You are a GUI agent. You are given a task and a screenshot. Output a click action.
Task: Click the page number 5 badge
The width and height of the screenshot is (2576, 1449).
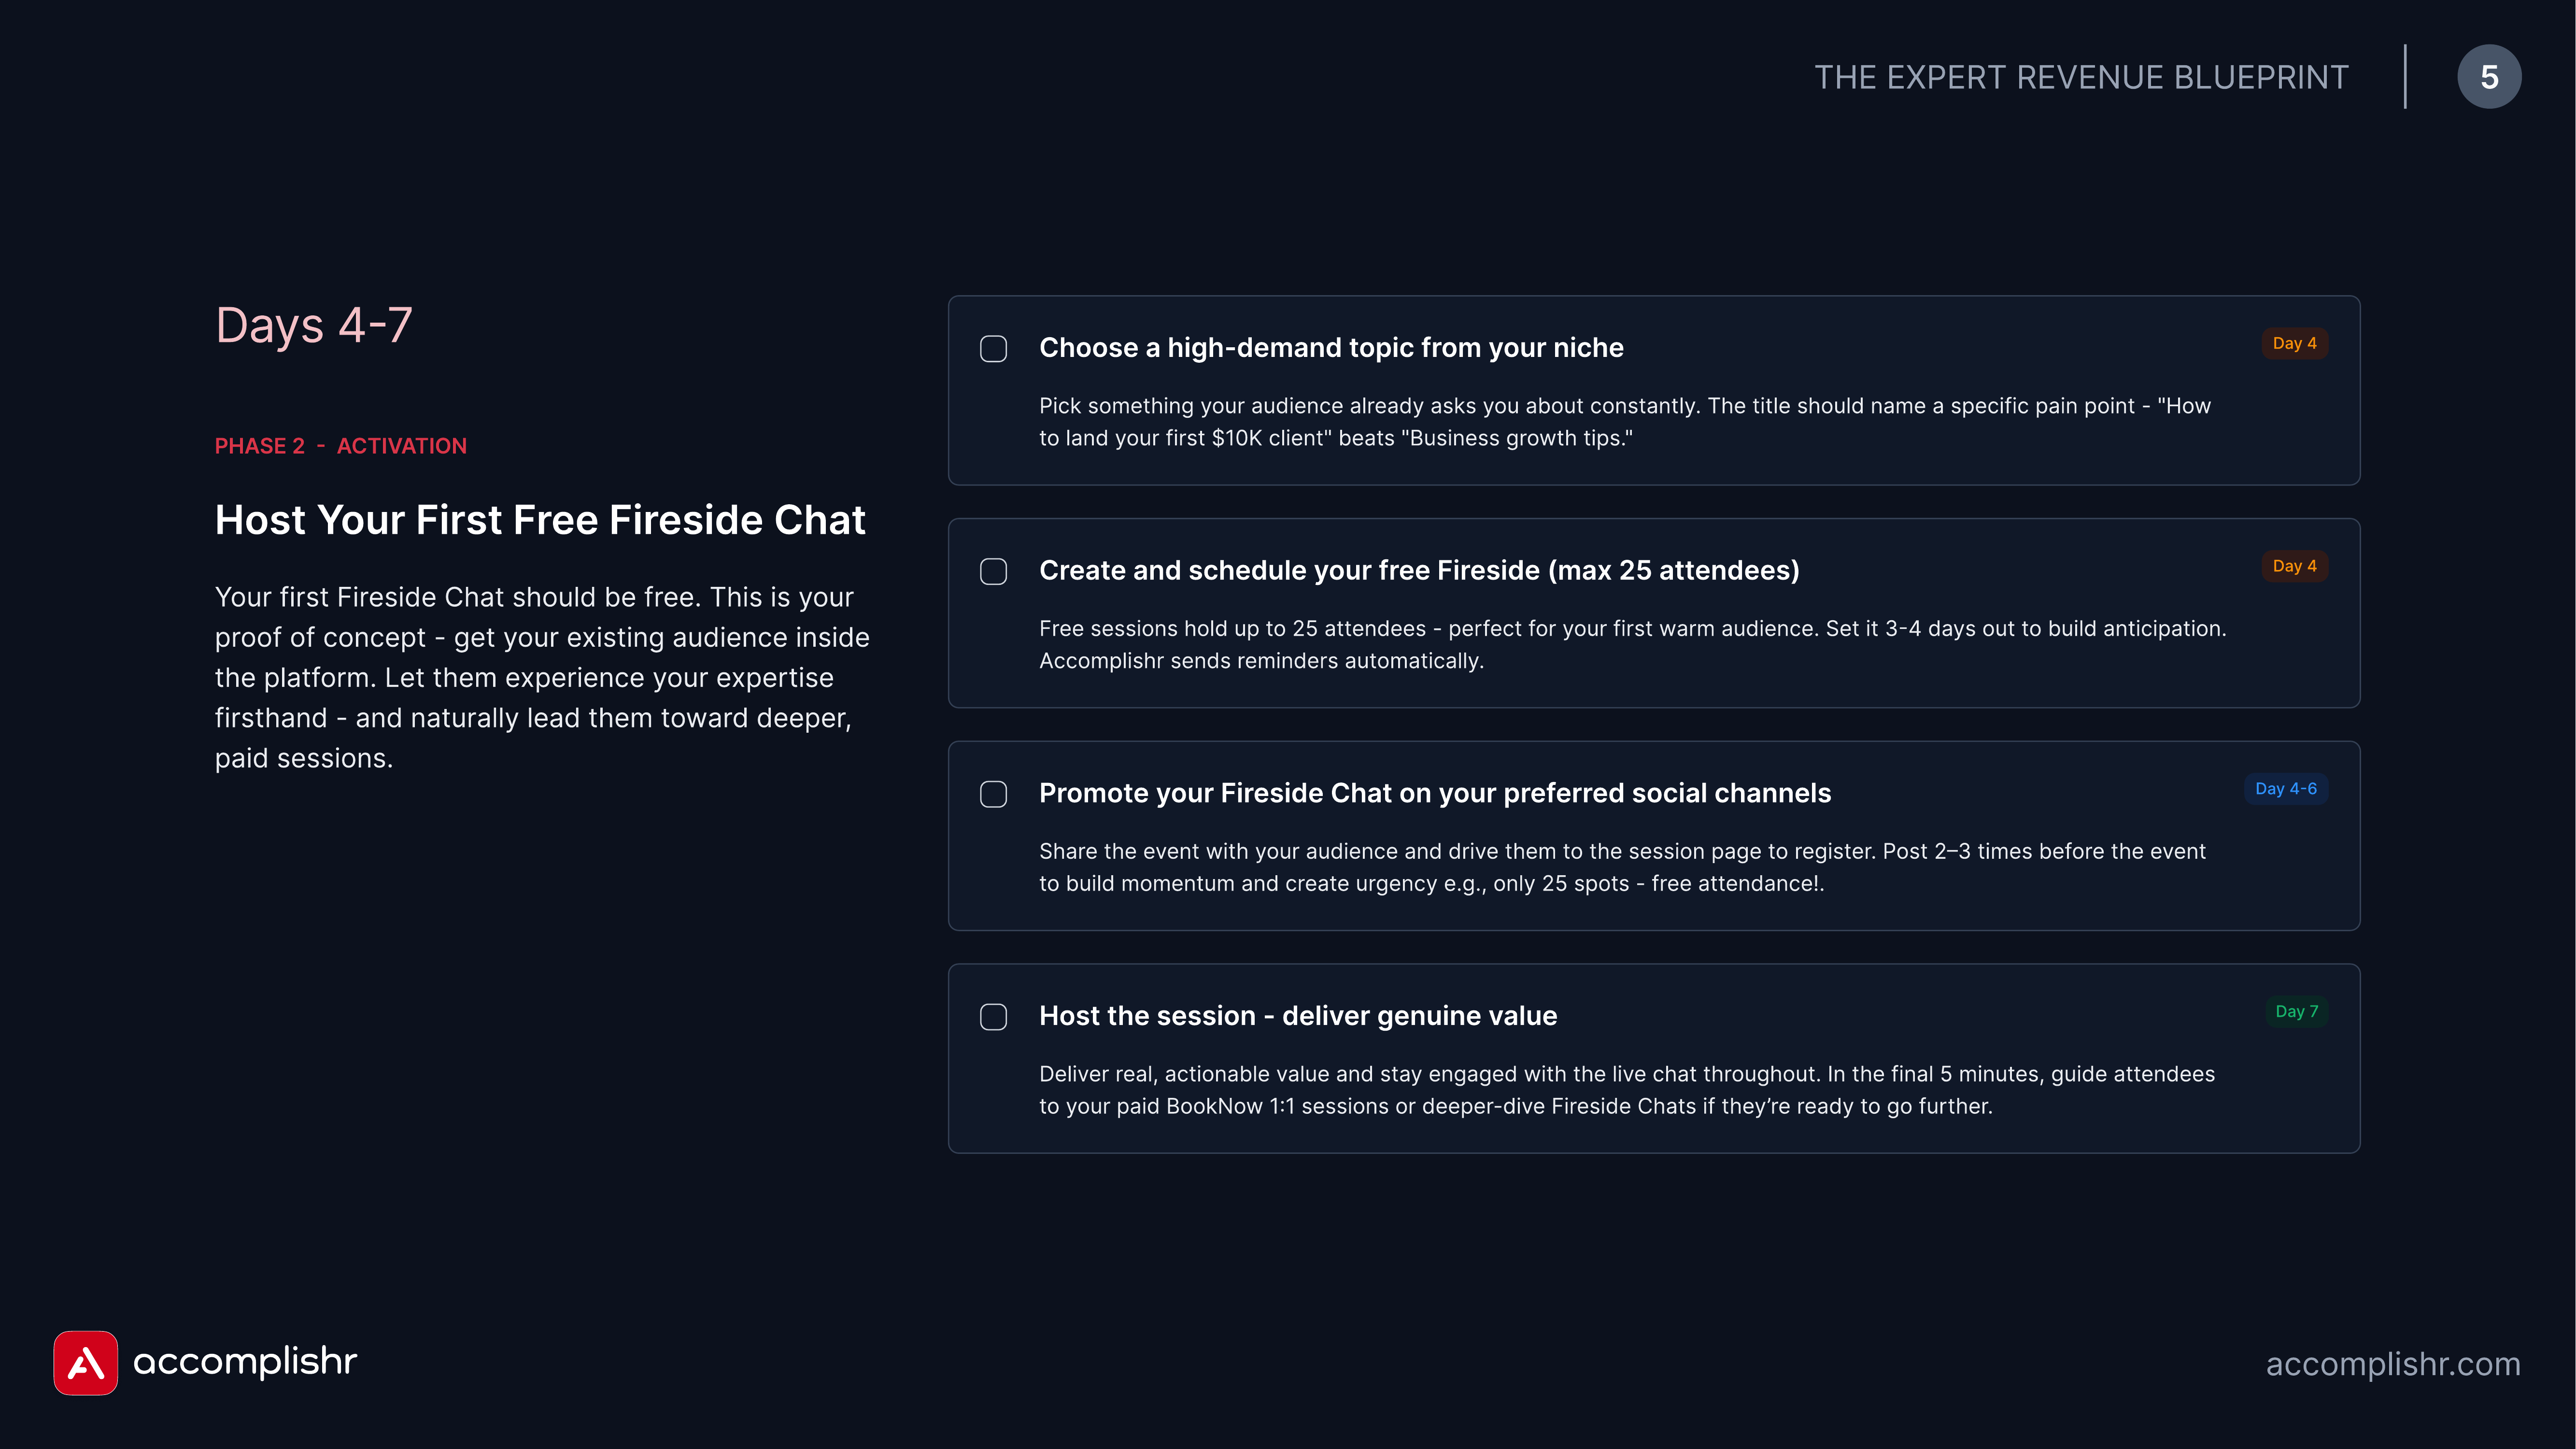click(2489, 77)
